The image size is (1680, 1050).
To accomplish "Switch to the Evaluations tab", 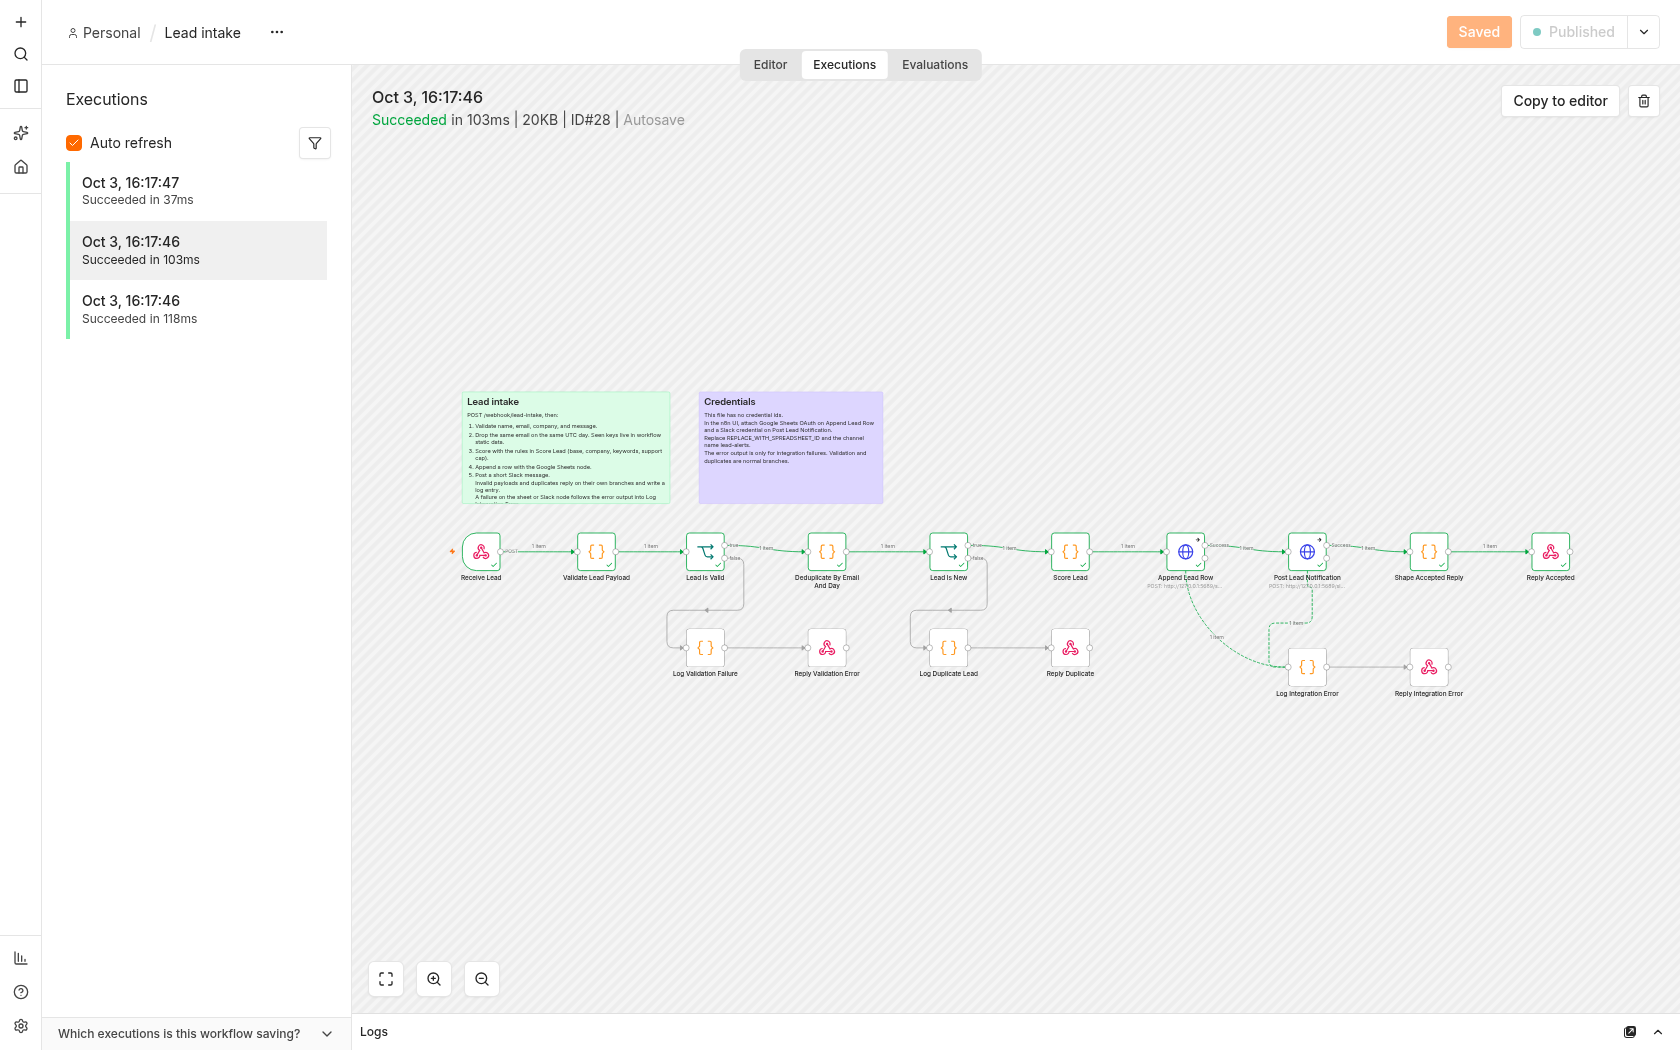I will [935, 65].
